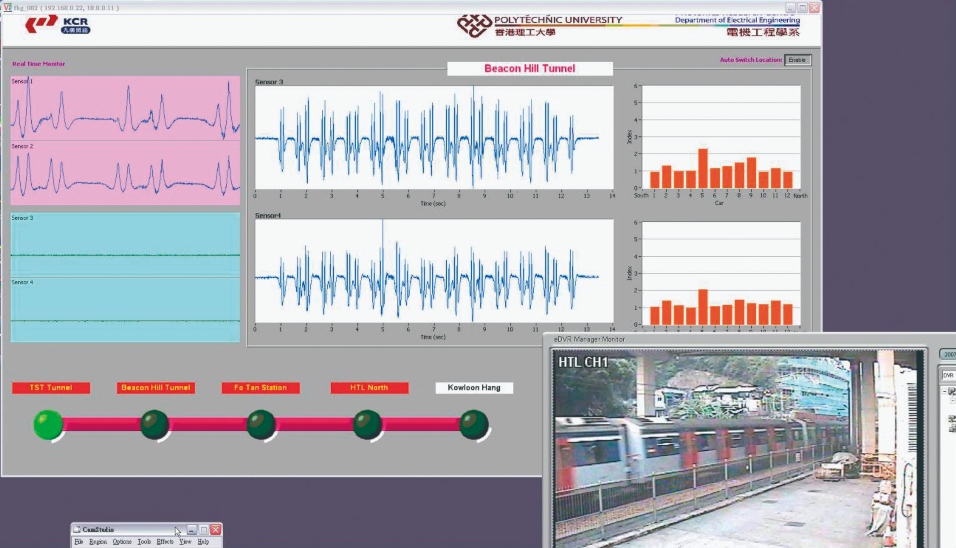The height and width of the screenshot is (548, 956).
Task: Select the Fo Tan Station location light
Action: point(261,424)
